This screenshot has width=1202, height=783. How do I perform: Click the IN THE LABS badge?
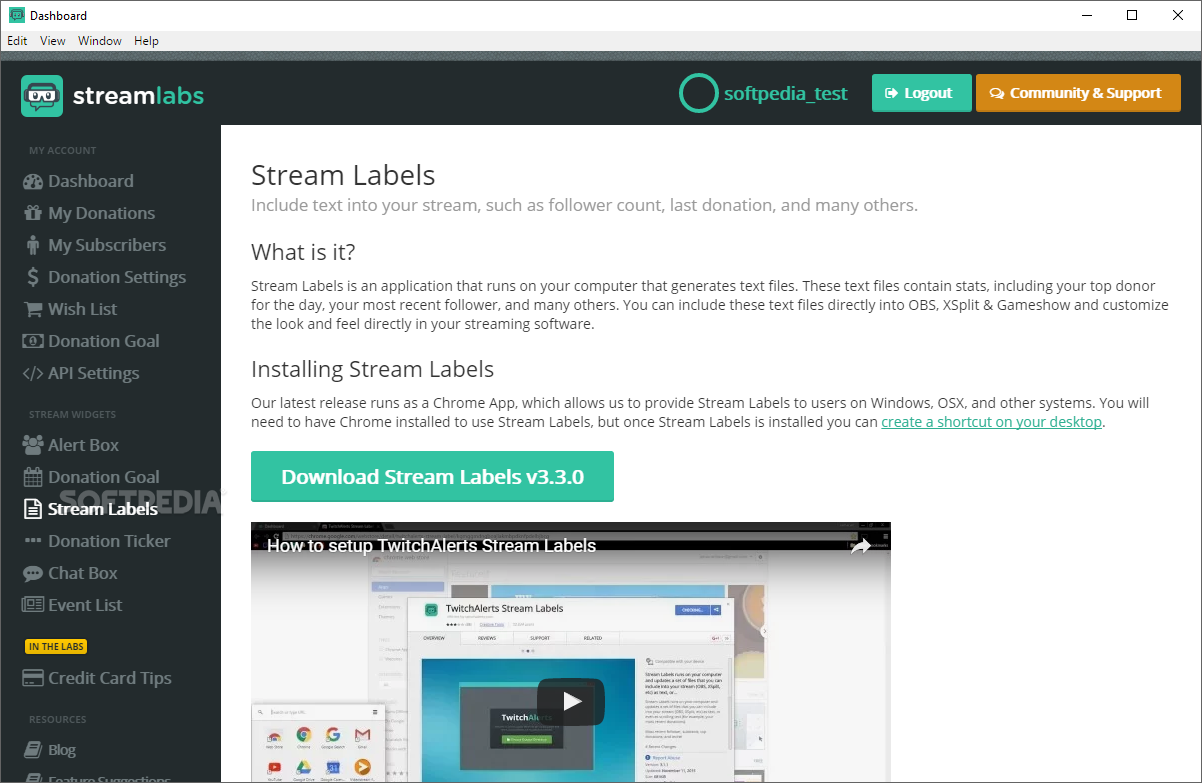coord(56,647)
